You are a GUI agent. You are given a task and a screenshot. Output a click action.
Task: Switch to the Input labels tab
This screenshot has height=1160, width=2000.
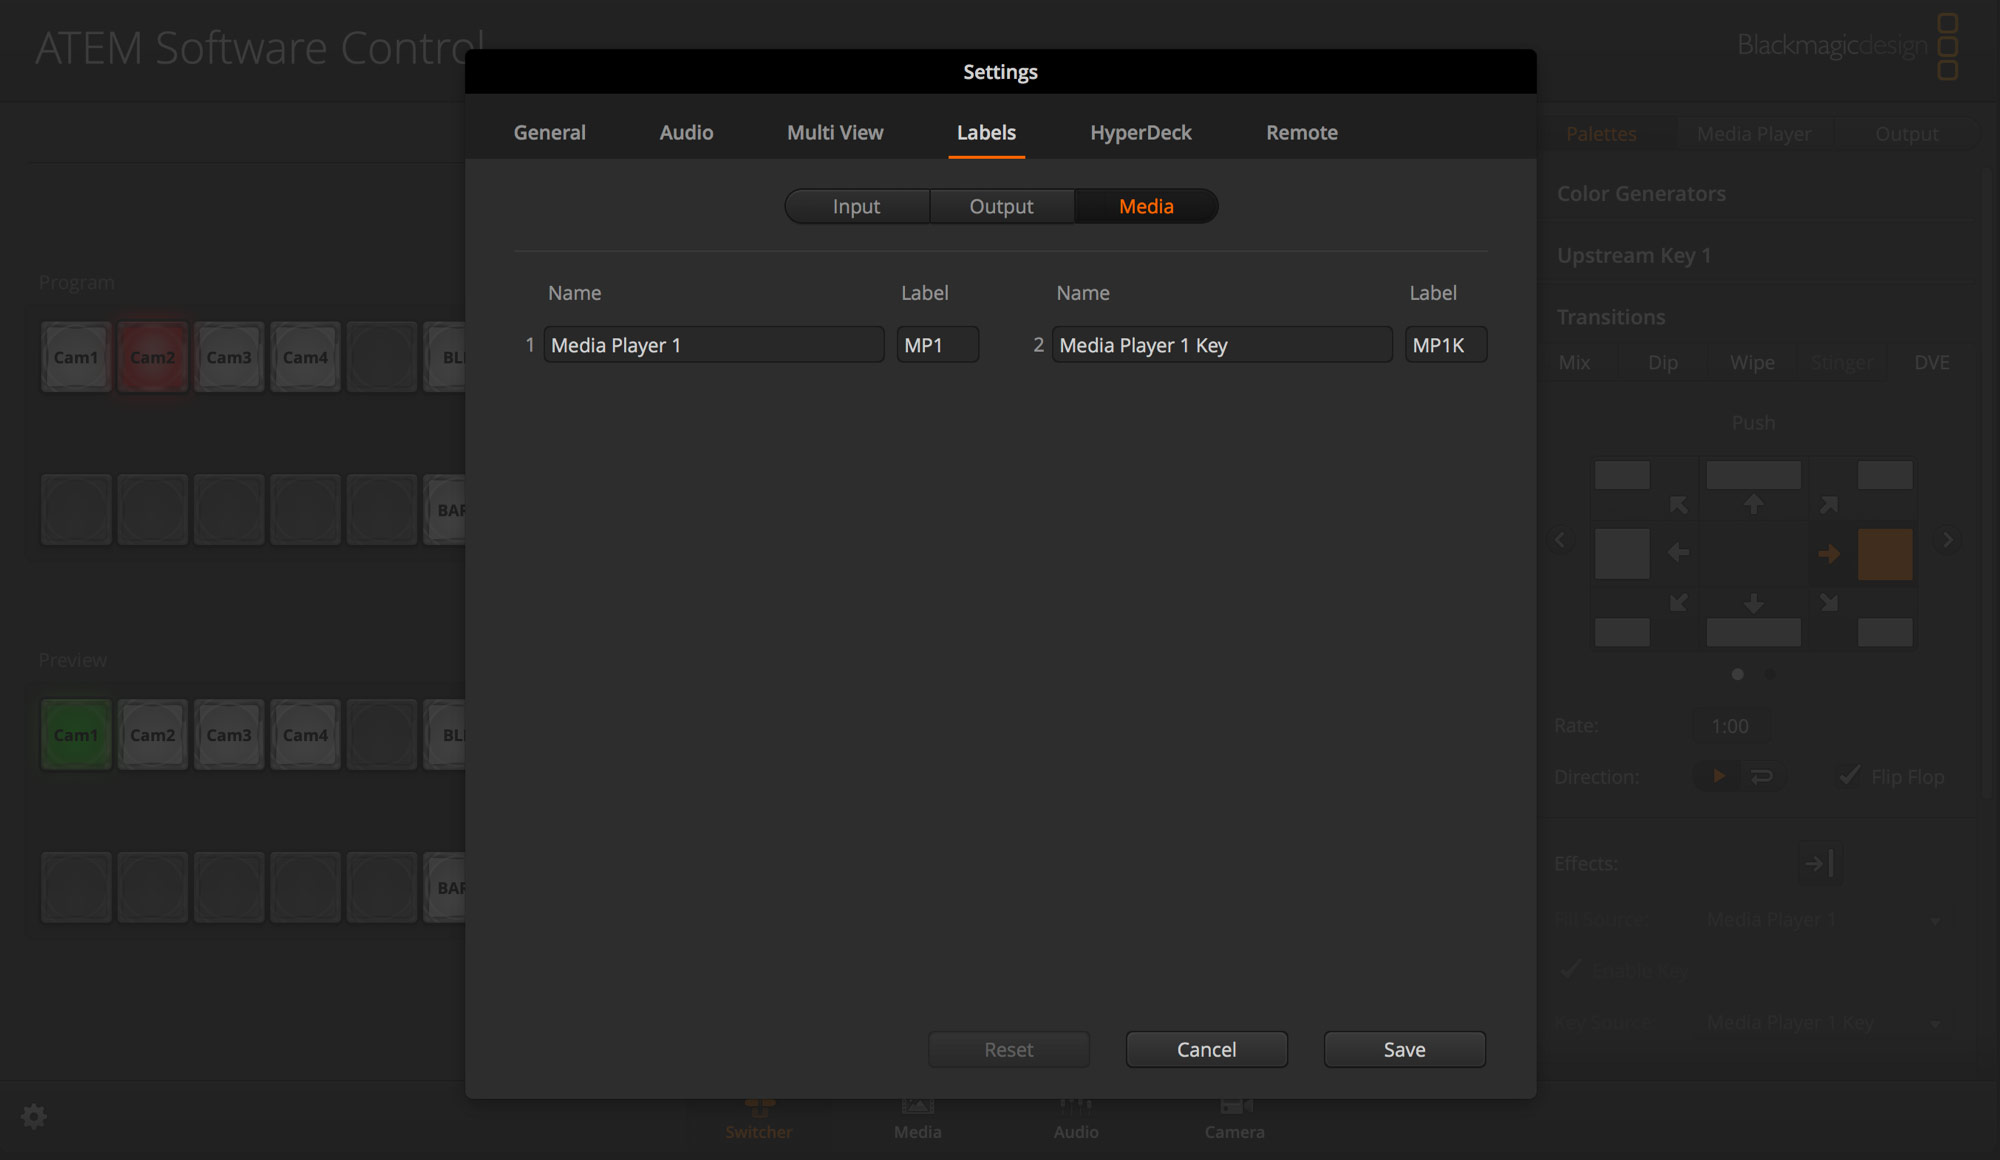(856, 206)
